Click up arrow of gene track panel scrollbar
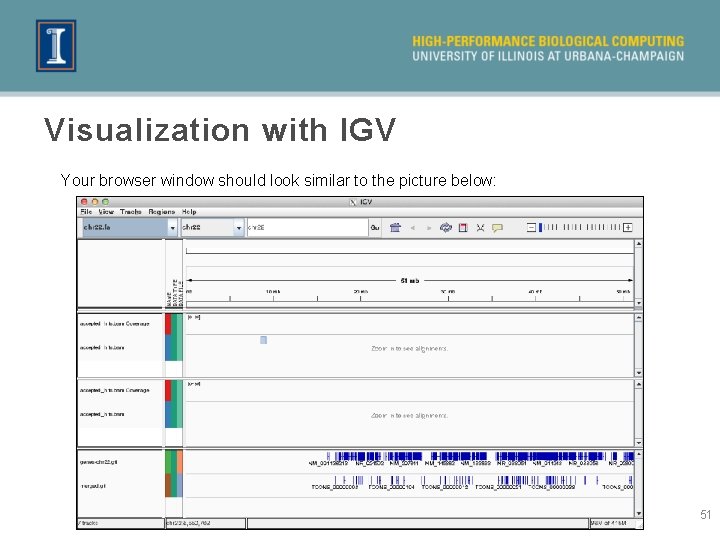Viewport: 720px width, 540px height. point(638,454)
